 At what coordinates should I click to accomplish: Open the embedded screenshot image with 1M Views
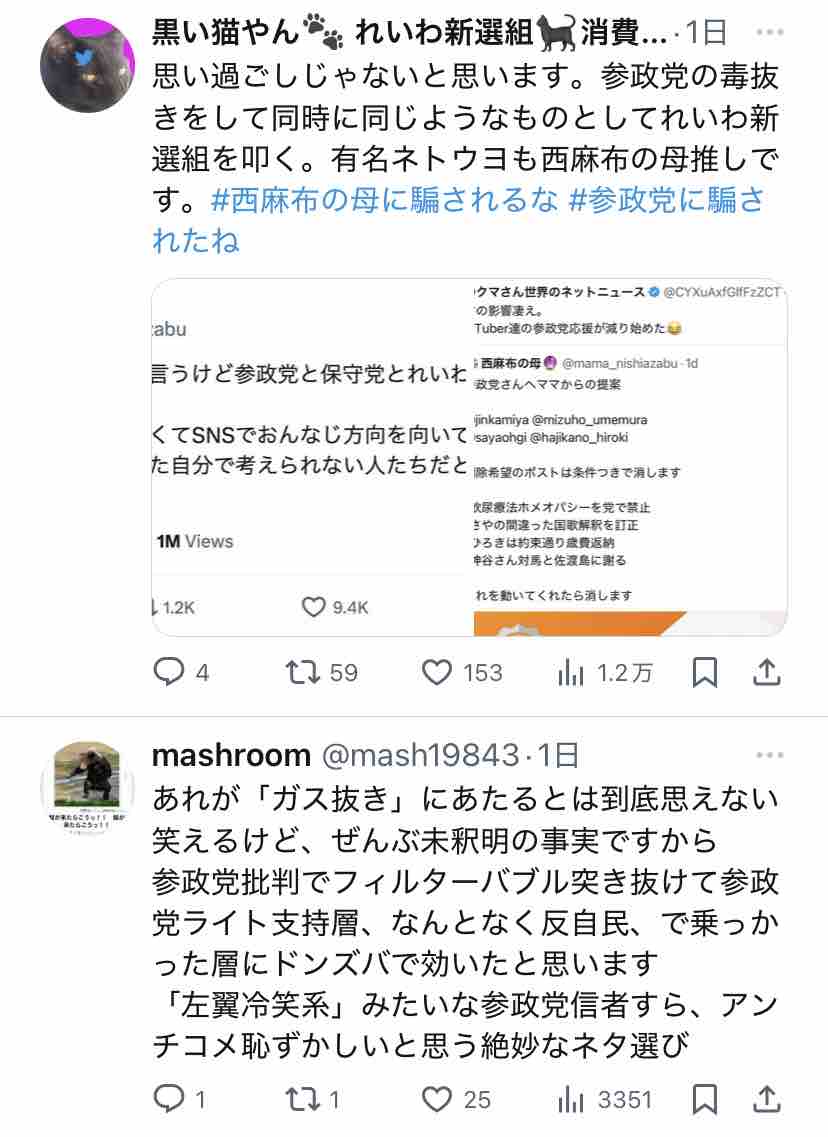point(469,457)
